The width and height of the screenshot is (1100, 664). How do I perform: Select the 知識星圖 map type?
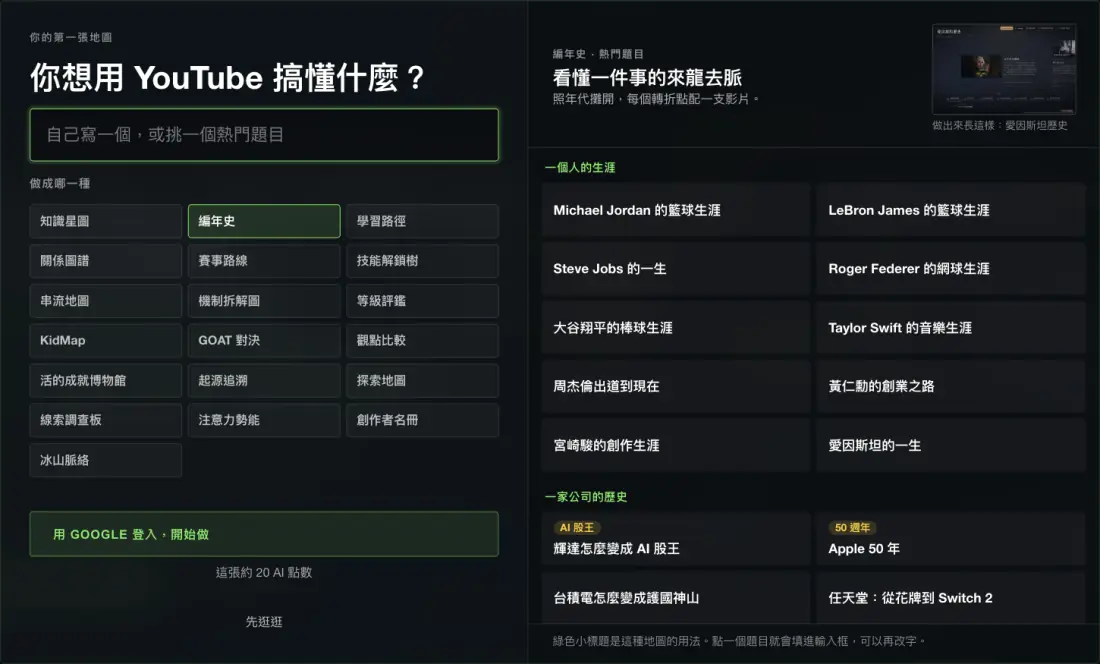point(106,221)
